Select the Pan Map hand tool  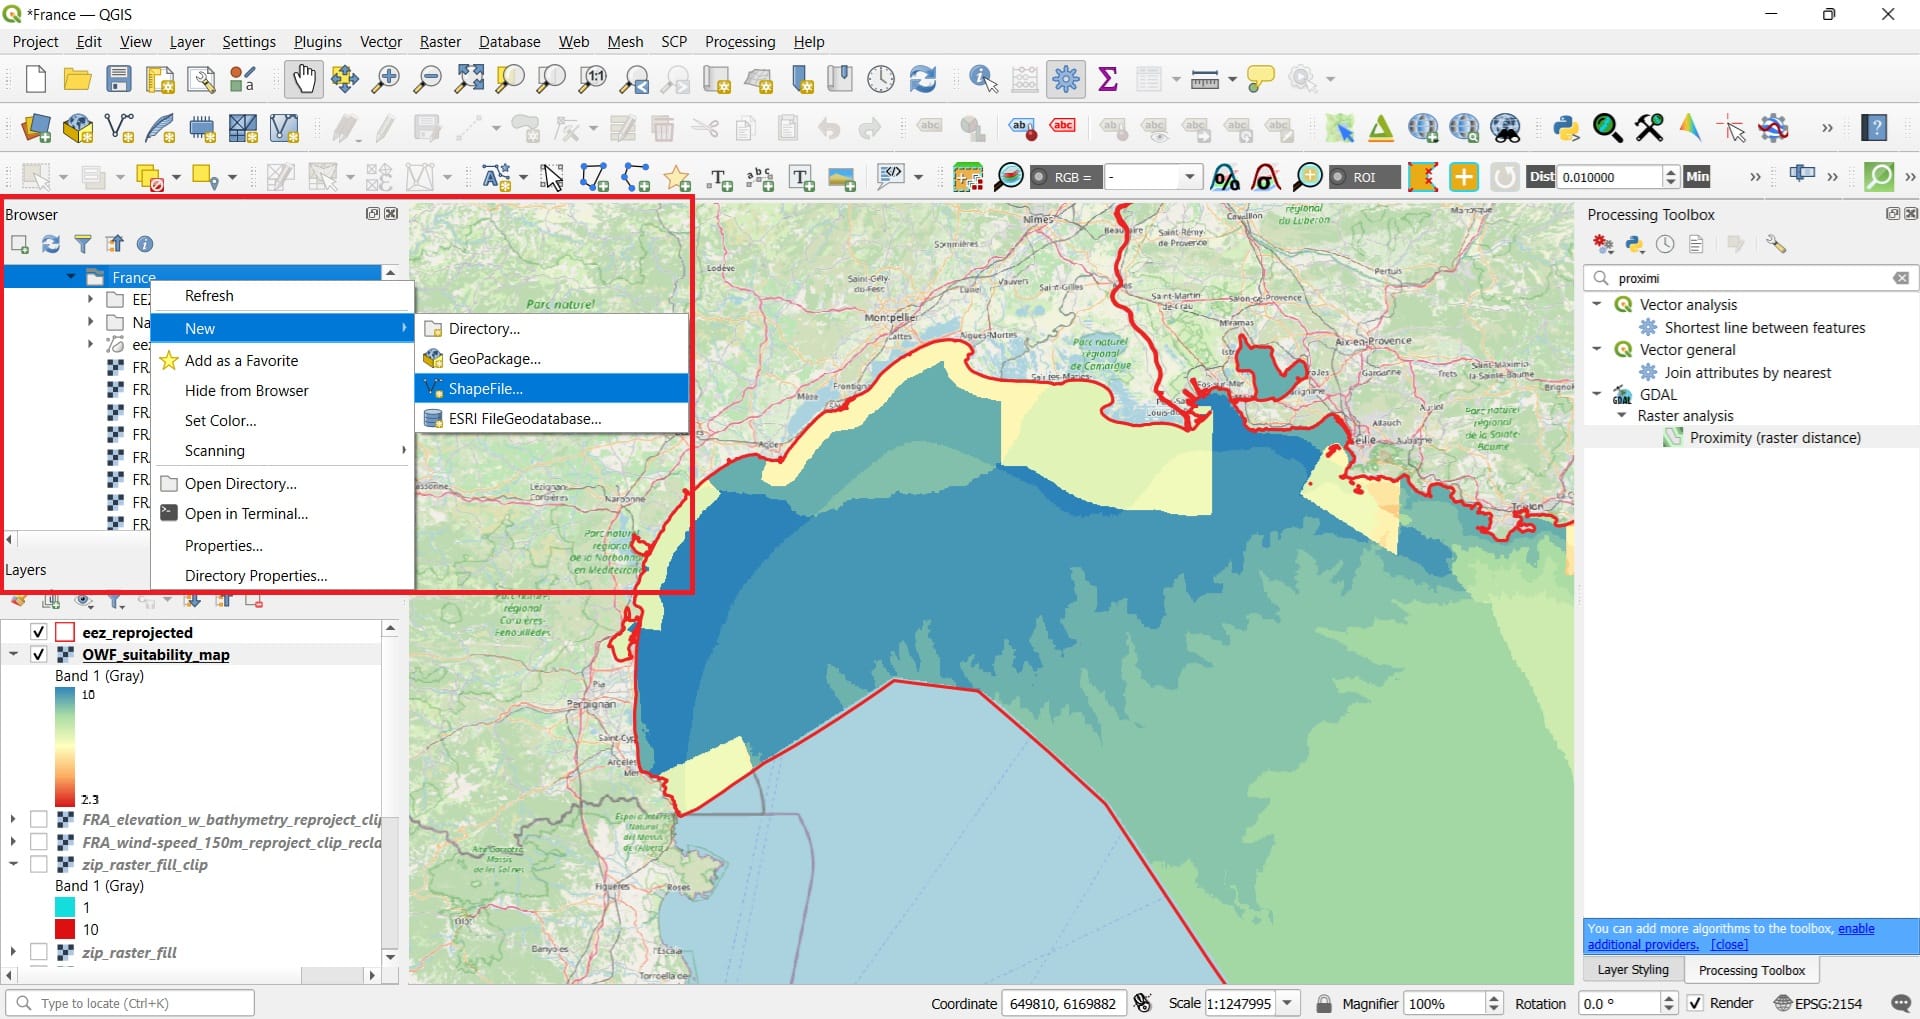coord(303,79)
